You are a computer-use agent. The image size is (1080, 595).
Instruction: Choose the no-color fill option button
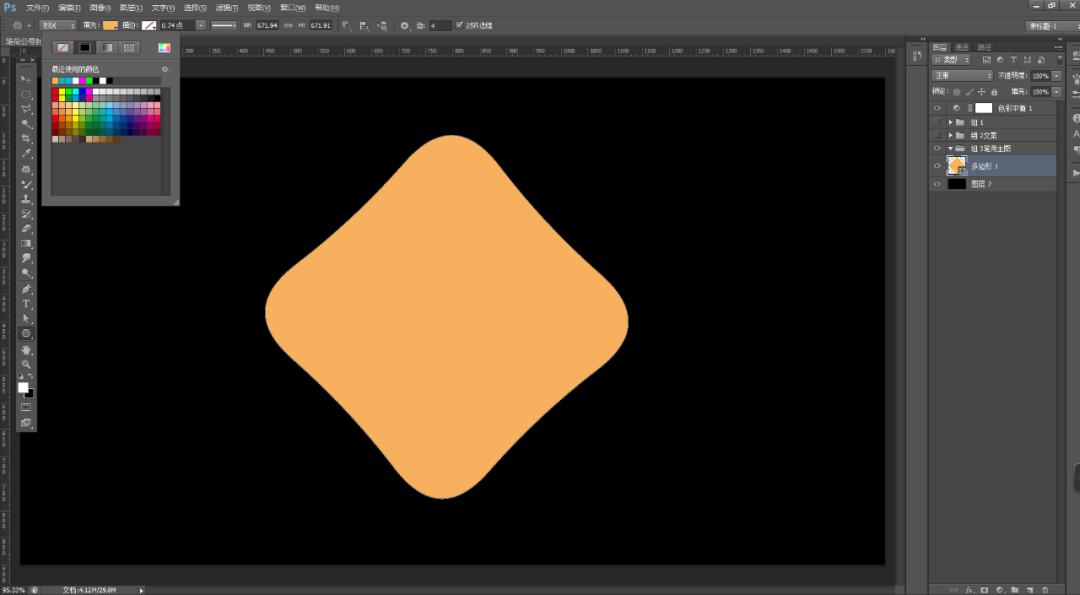(x=63, y=47)
